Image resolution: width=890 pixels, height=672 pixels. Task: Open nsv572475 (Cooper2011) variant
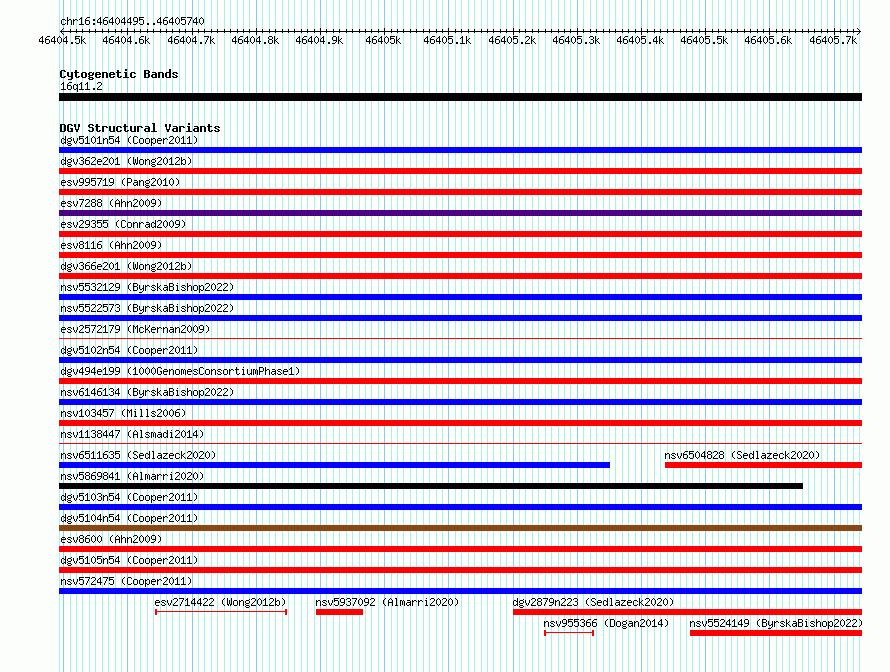click(126, 581)
